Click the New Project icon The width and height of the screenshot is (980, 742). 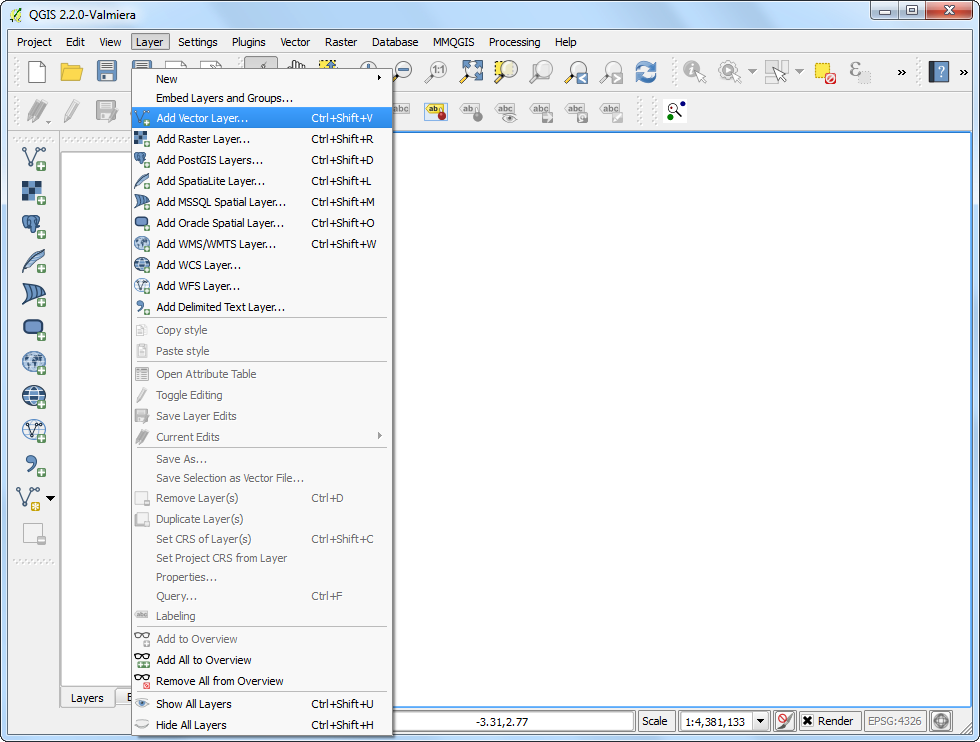click(37, 71)
